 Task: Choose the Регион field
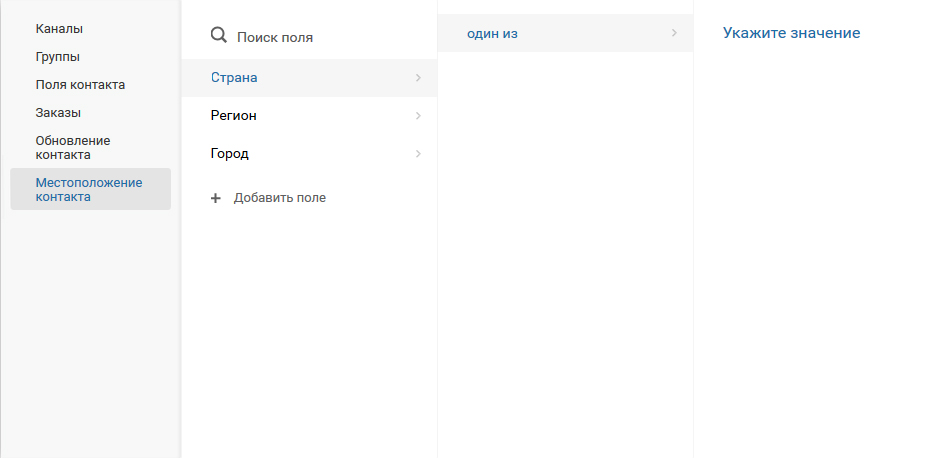[x=233, y=116]
